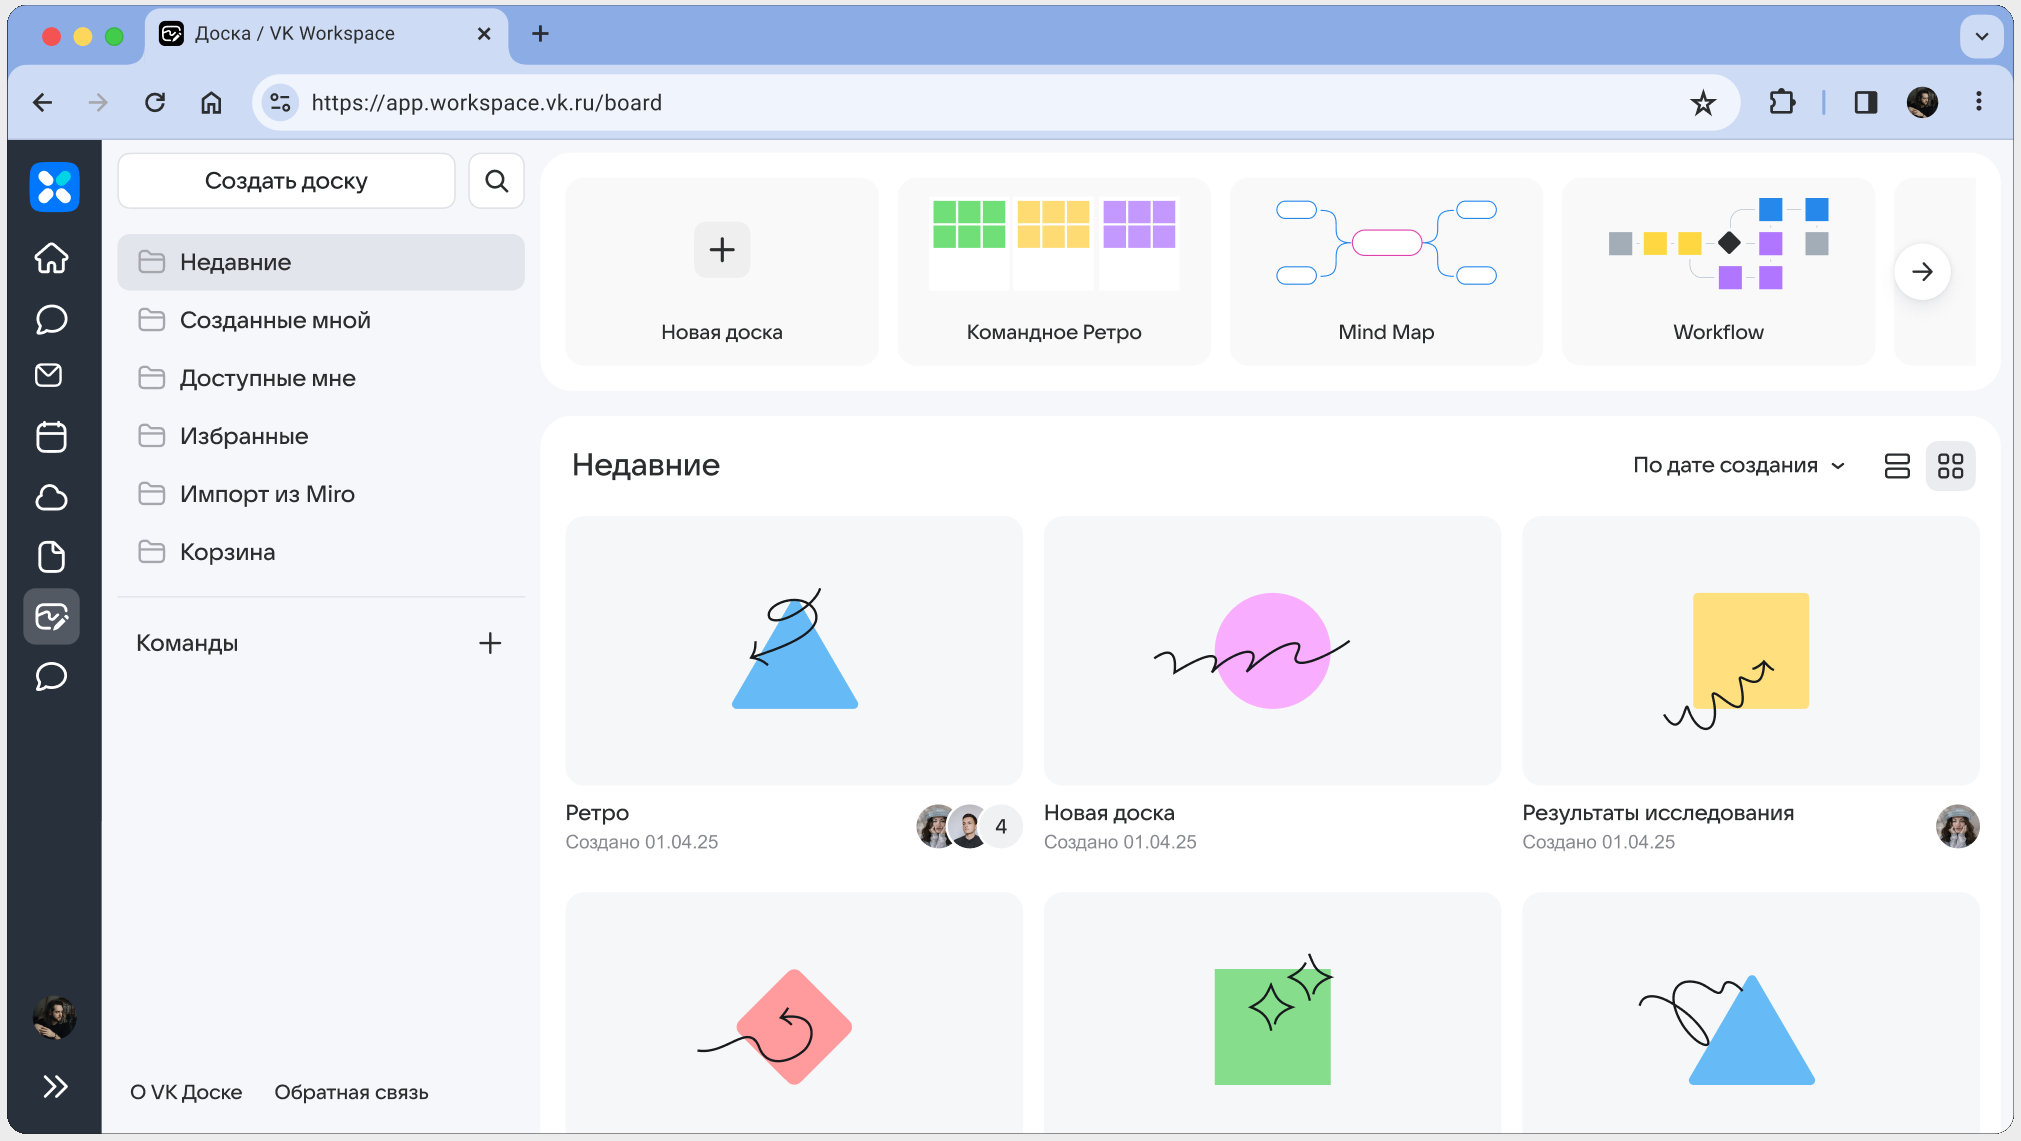Click the search magnifier next to Создать доску
The height and width of the screenshot is (1141, 2021).
496,181
